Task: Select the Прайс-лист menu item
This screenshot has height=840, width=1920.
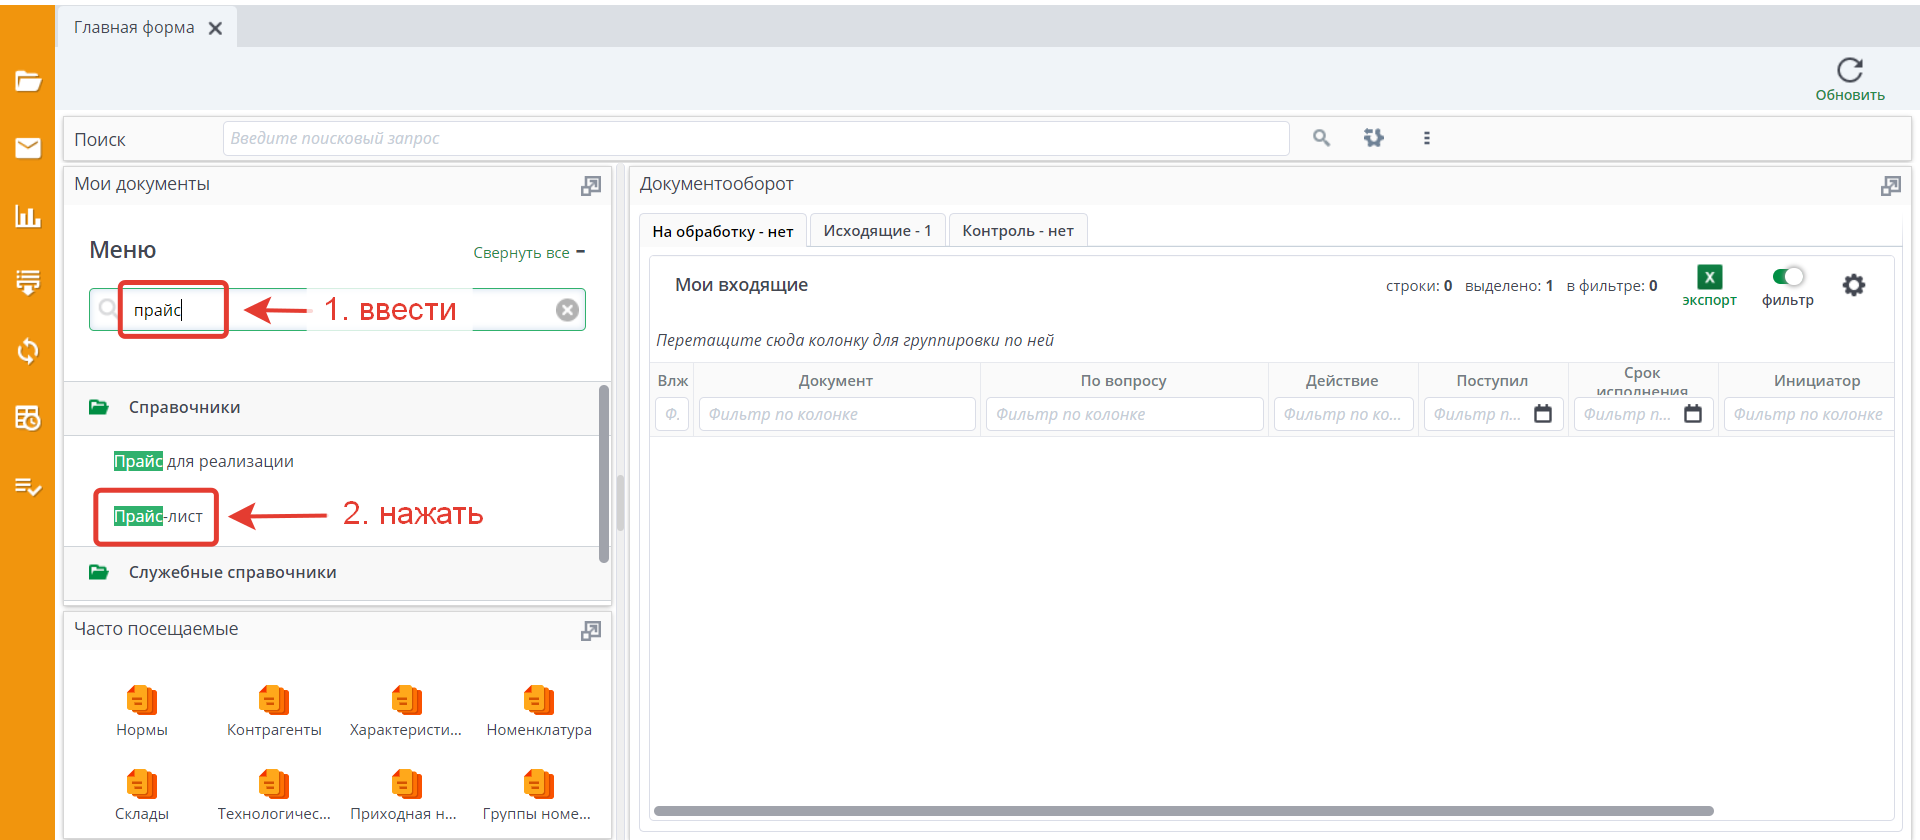Action: click(x=158, y=517)
